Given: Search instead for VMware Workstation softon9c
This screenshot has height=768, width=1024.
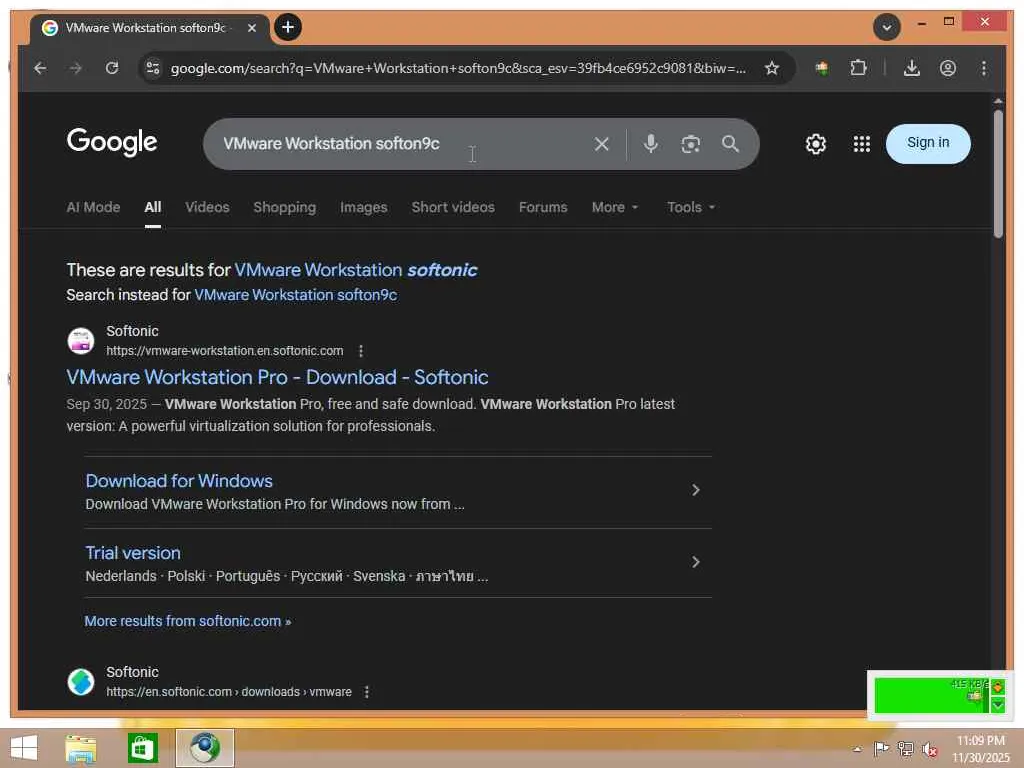Looking at the screenshot, I should 295,295.
